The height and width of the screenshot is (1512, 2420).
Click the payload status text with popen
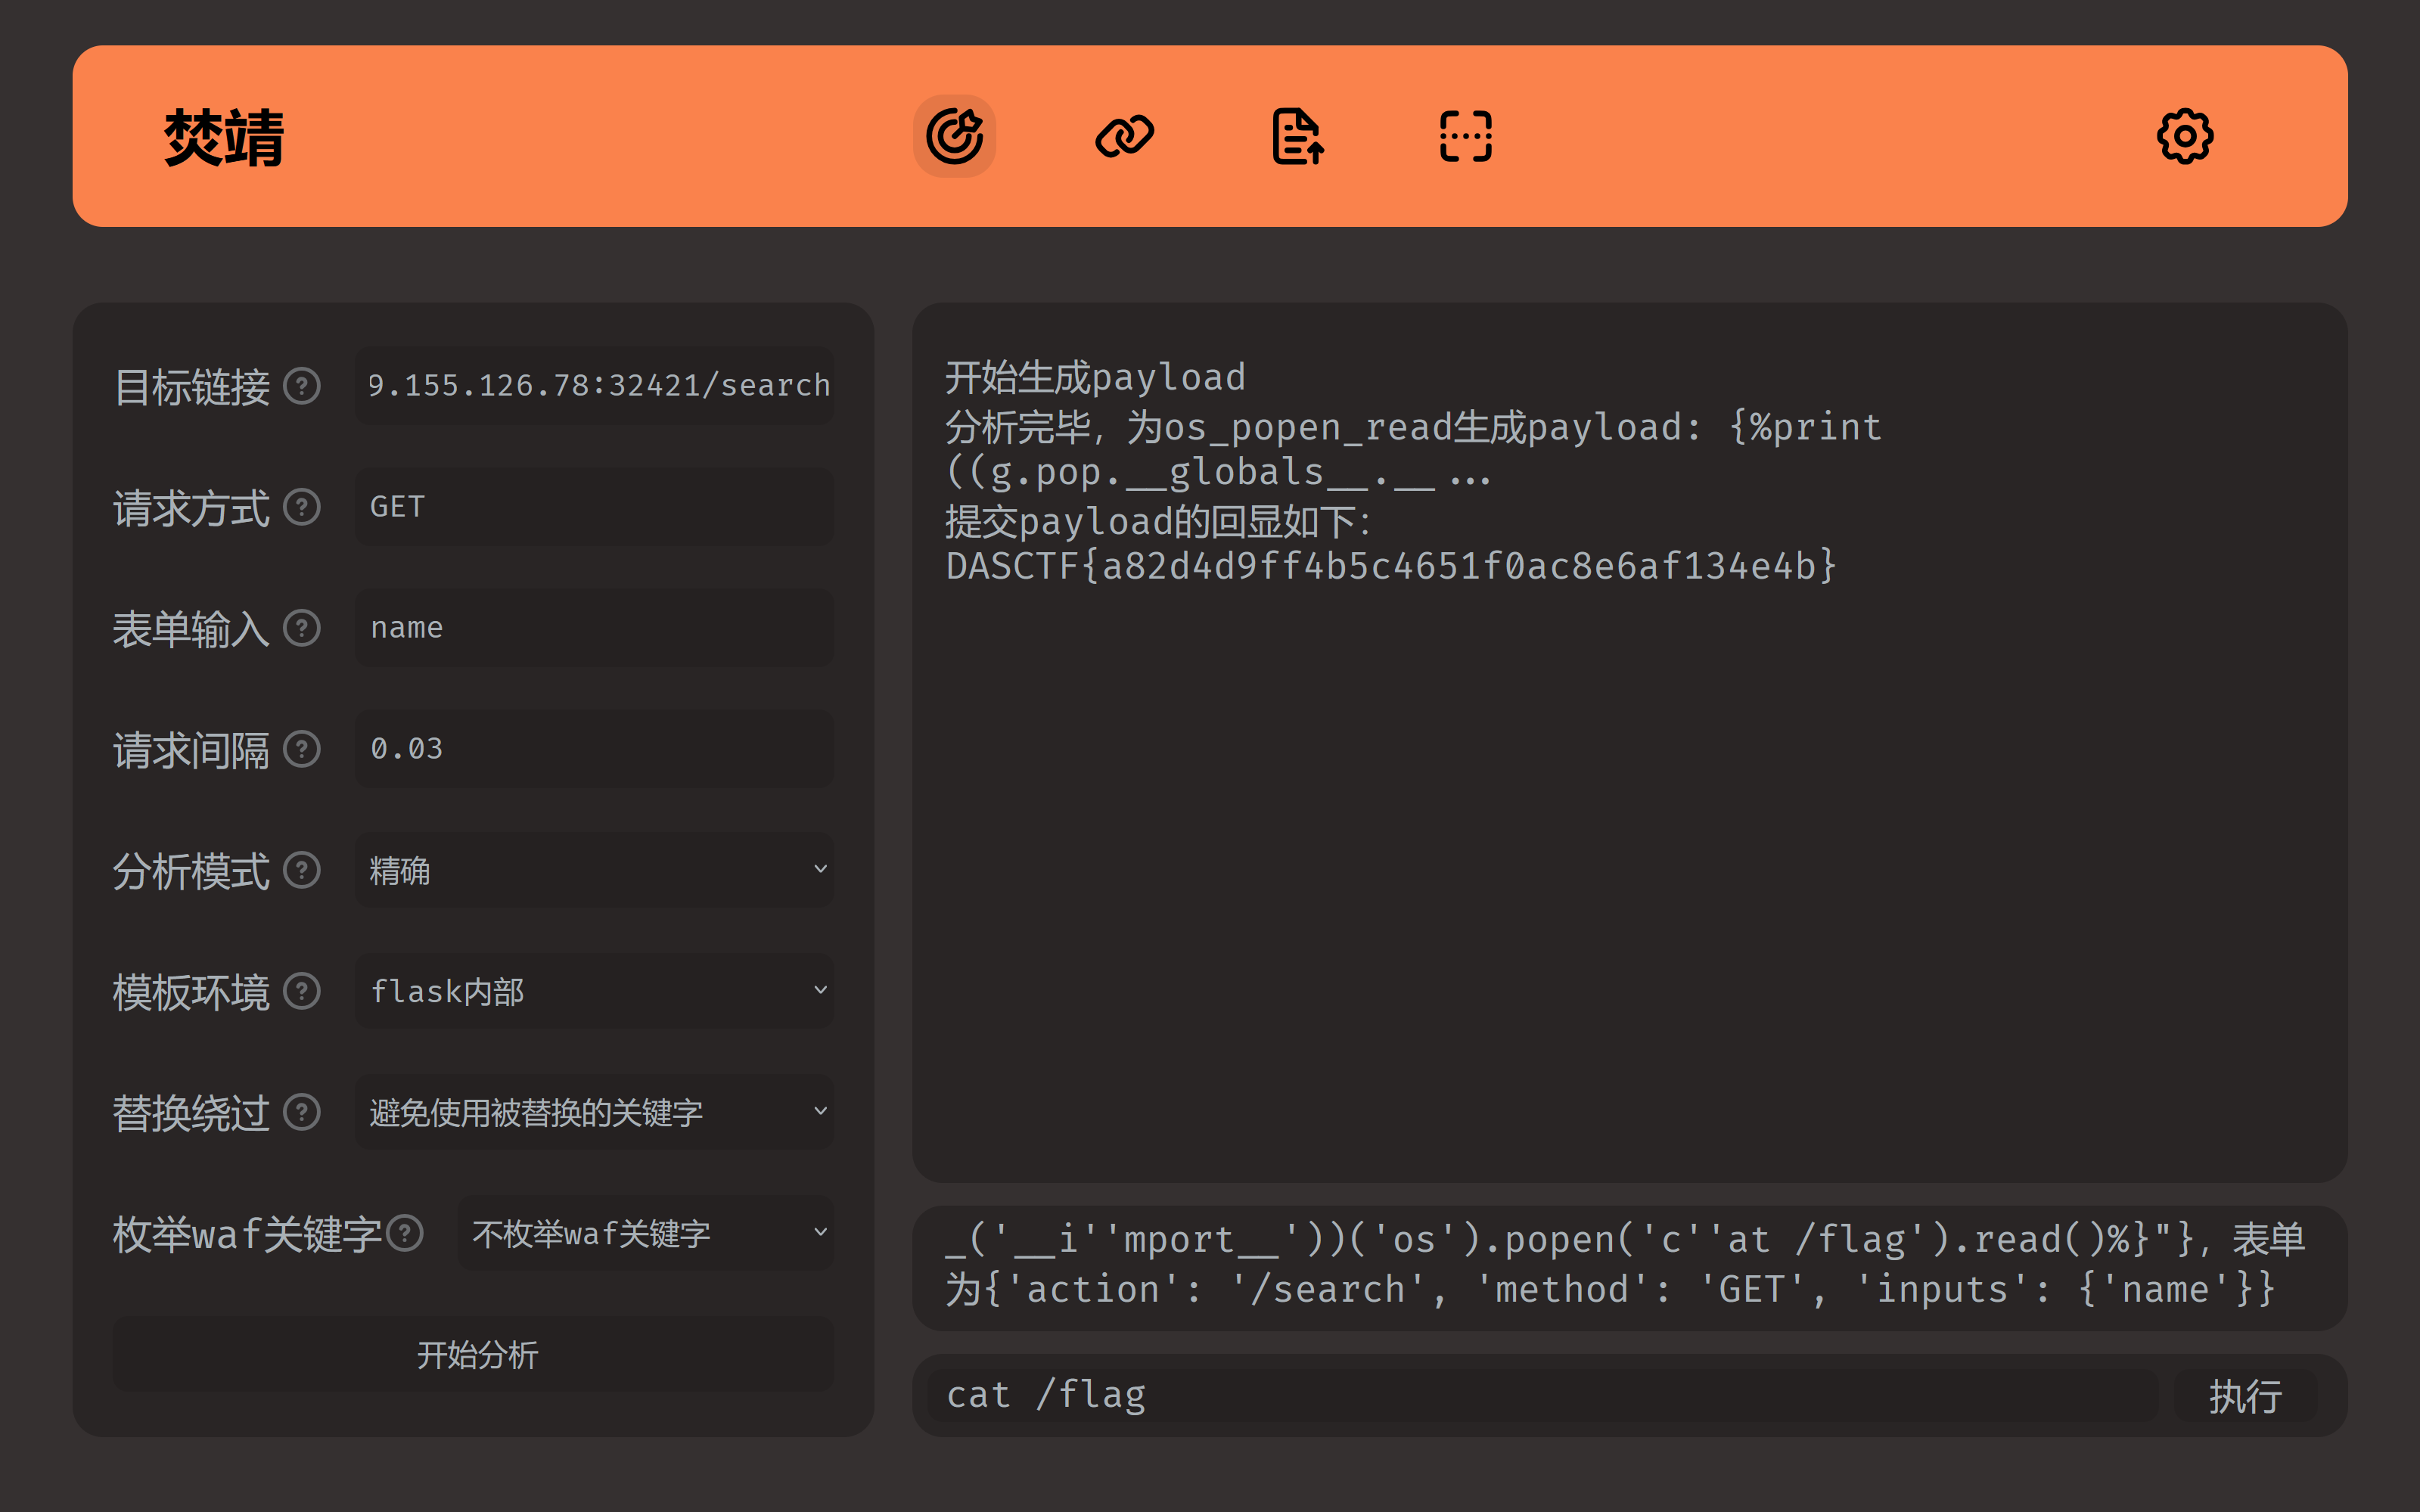pyautogui.click(x=1625, y=1265)
